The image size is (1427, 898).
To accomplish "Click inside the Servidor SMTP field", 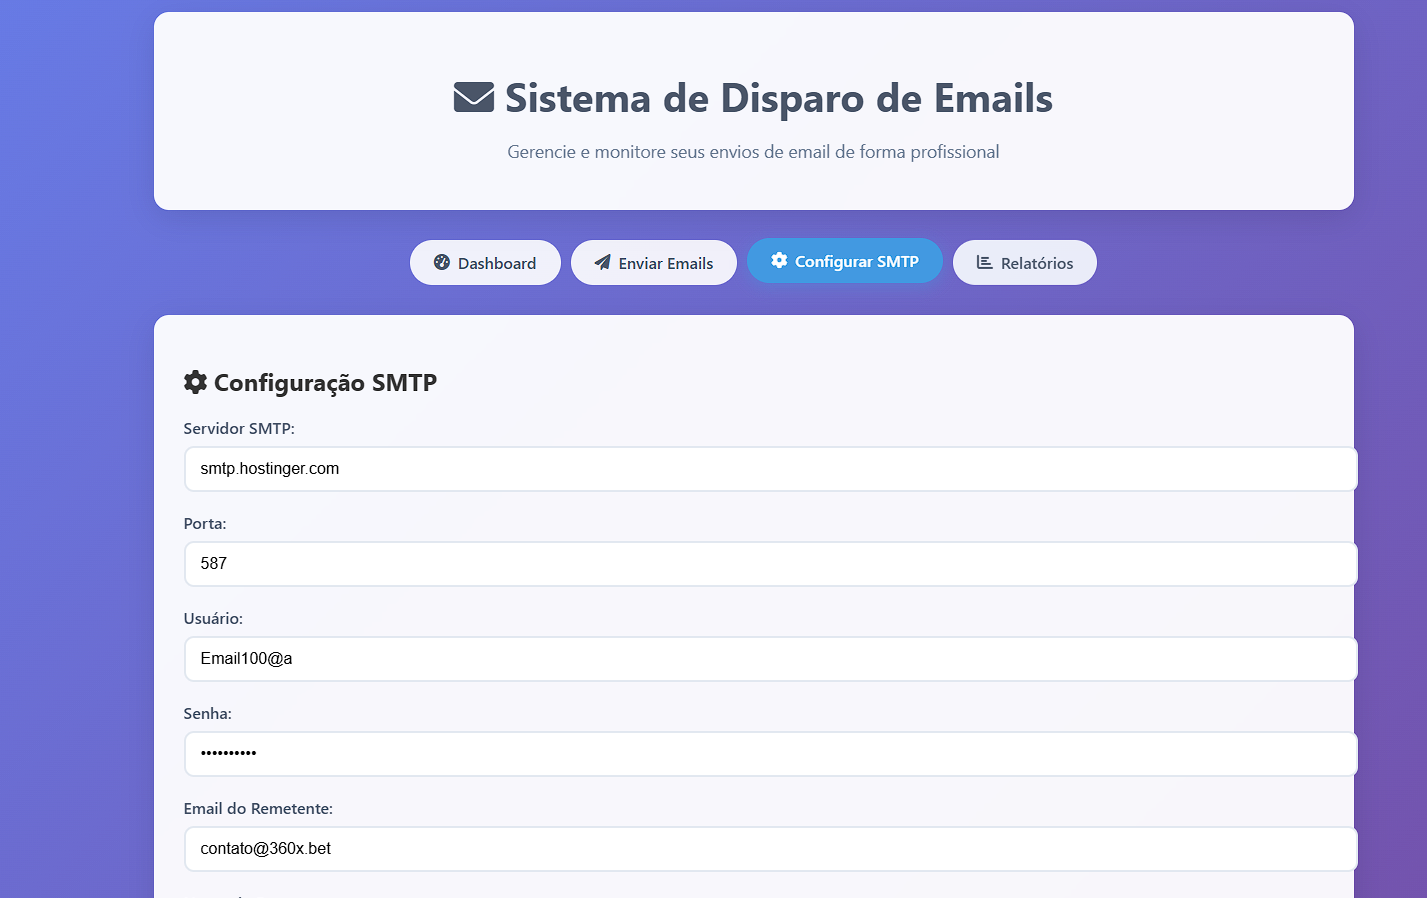I will 770,468.
